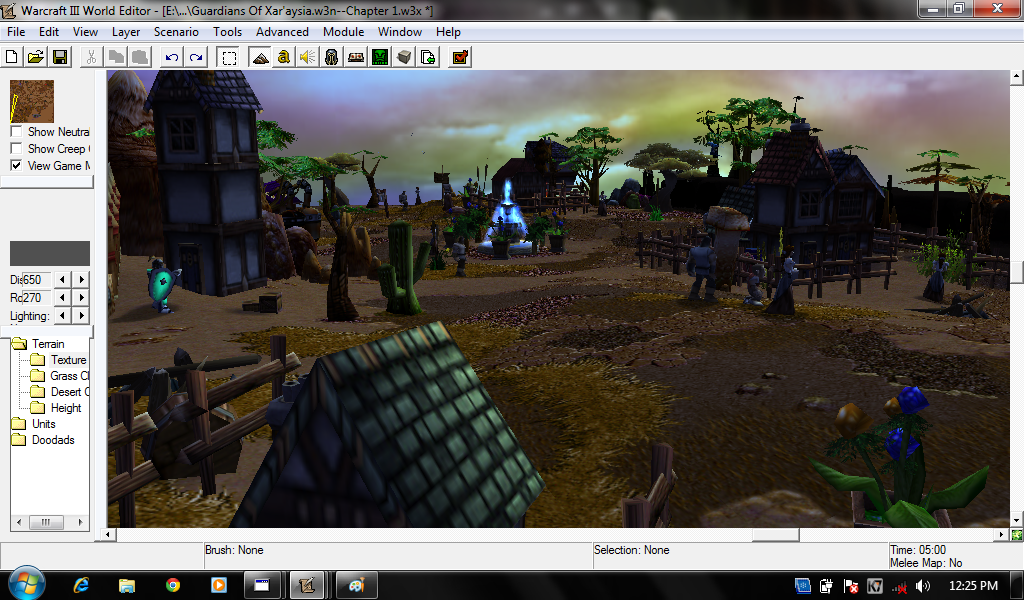Open the Campaign Editor icon

[356, 57]
